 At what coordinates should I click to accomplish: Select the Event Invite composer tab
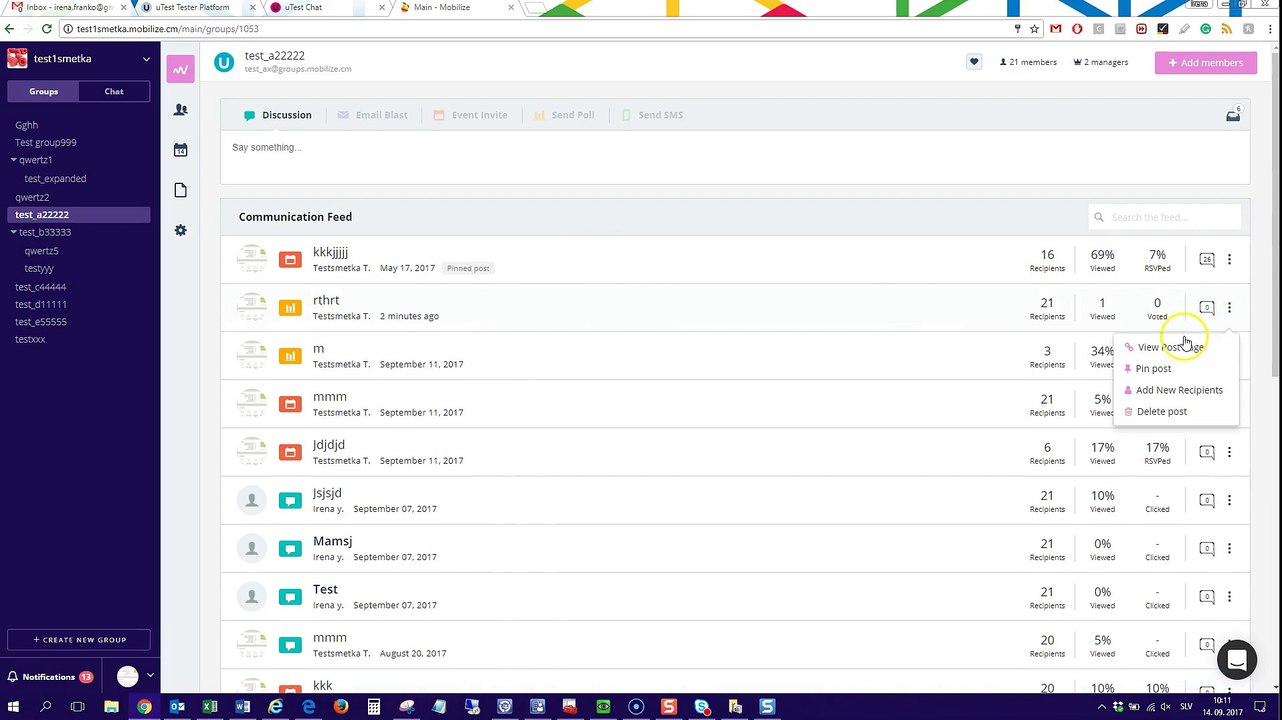(x=470, y=115)
